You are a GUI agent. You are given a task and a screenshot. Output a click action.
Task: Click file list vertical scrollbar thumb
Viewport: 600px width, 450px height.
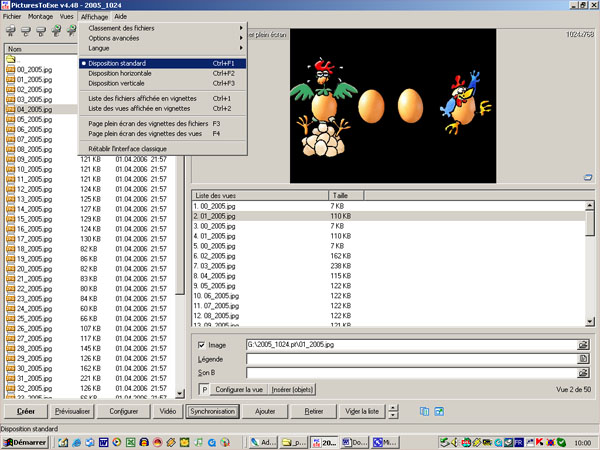click(x=180, y=225)
